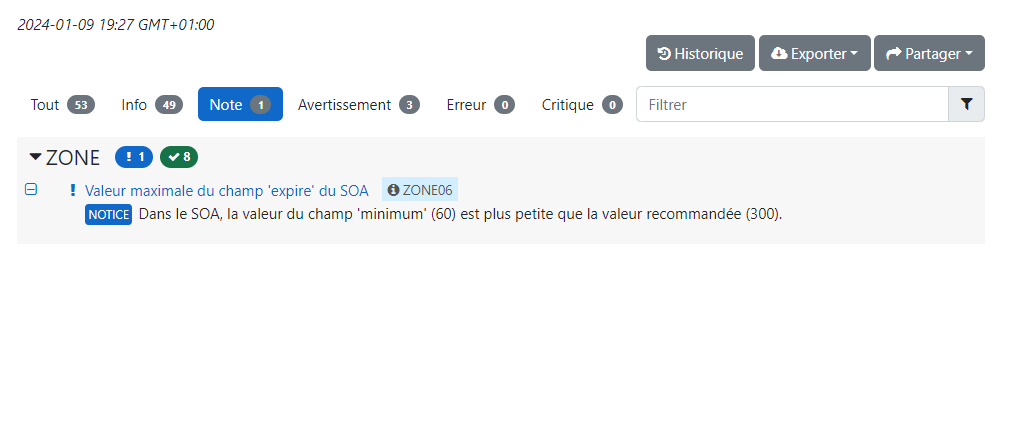The image size is (1011, 431).
Task: Open the Historique button
Action: click(700, 53)
